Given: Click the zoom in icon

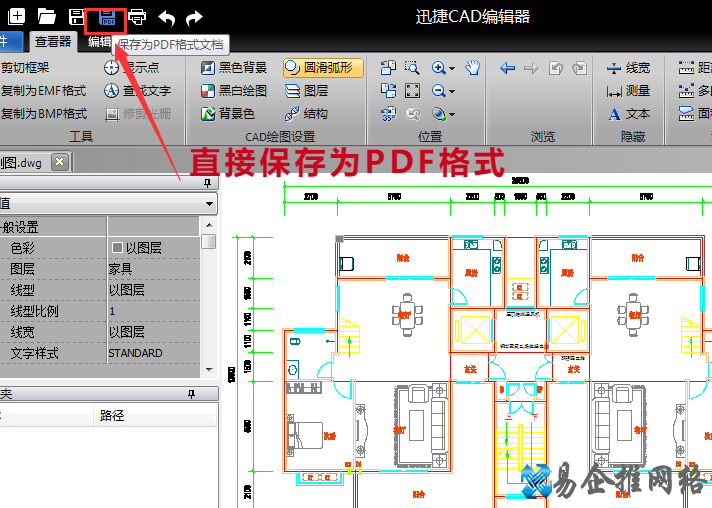Looking at the screenshot, I should tap(438, 68).
